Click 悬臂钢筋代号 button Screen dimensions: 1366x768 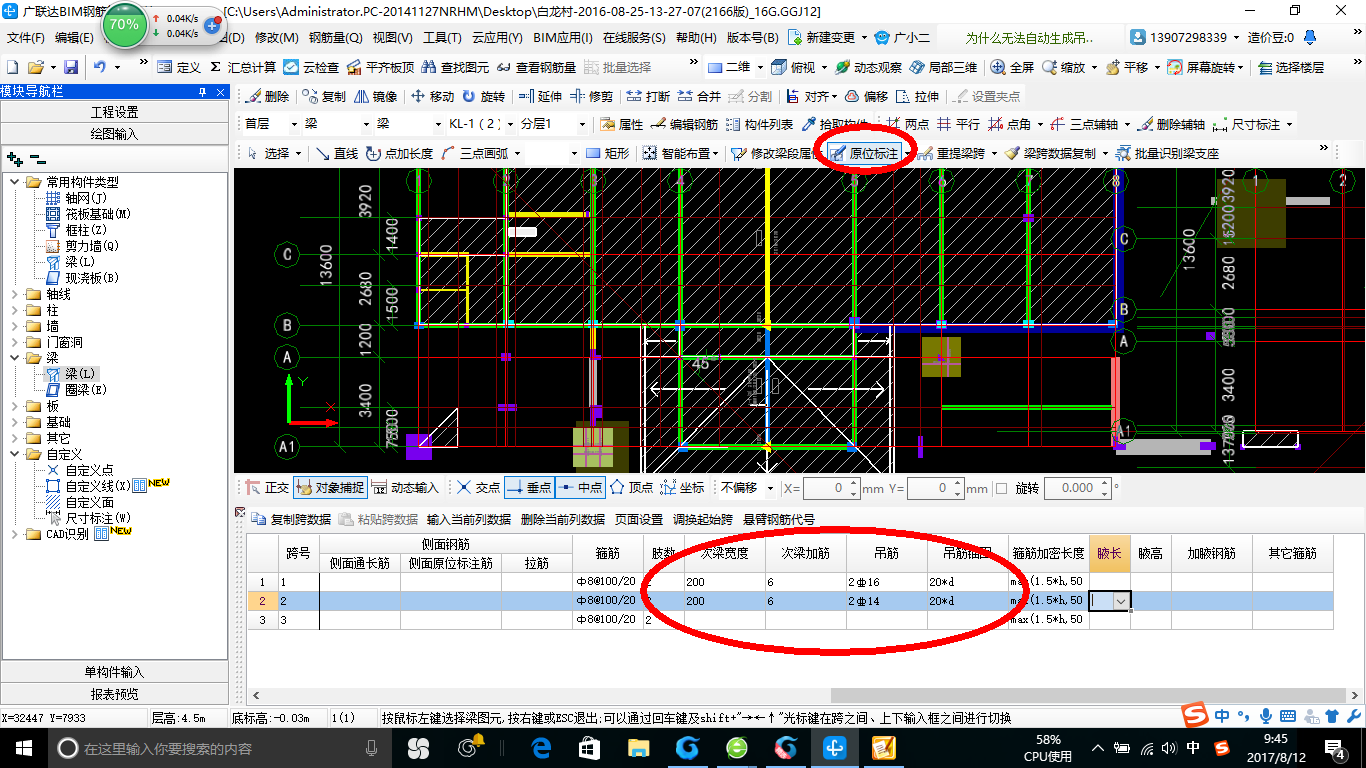pyautogui.click(x=779, y=520)
